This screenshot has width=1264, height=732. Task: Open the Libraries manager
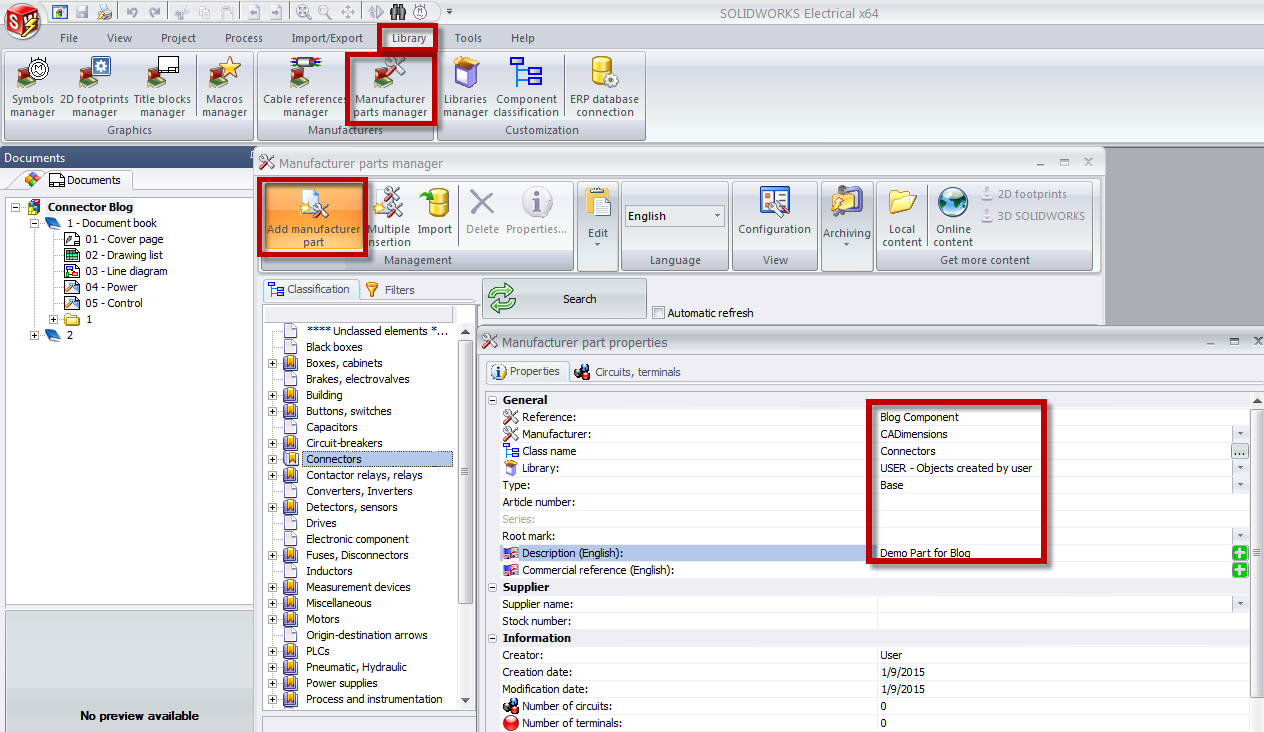465,87
